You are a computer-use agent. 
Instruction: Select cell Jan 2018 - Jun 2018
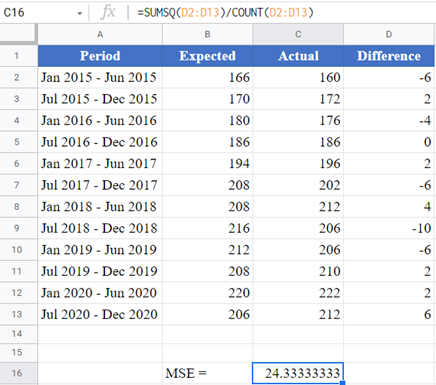[100, 207]
